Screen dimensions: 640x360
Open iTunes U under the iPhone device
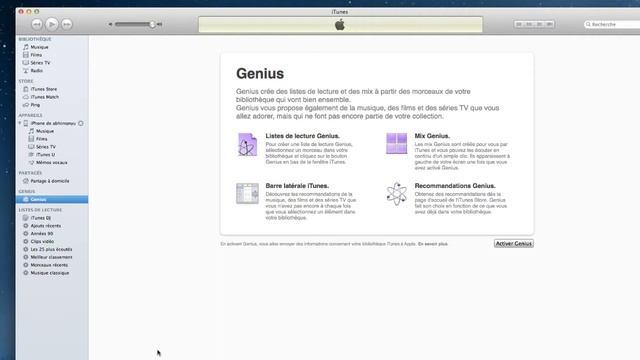point(45,155)
